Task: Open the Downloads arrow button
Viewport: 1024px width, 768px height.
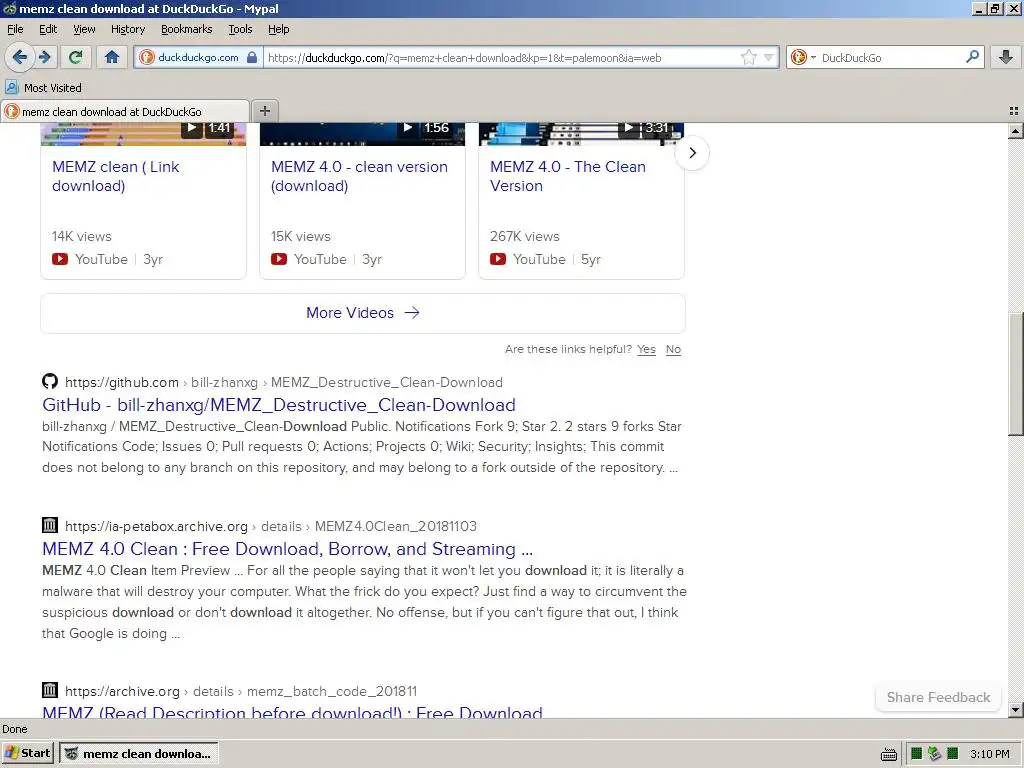Action: (x=1006, y=57)
